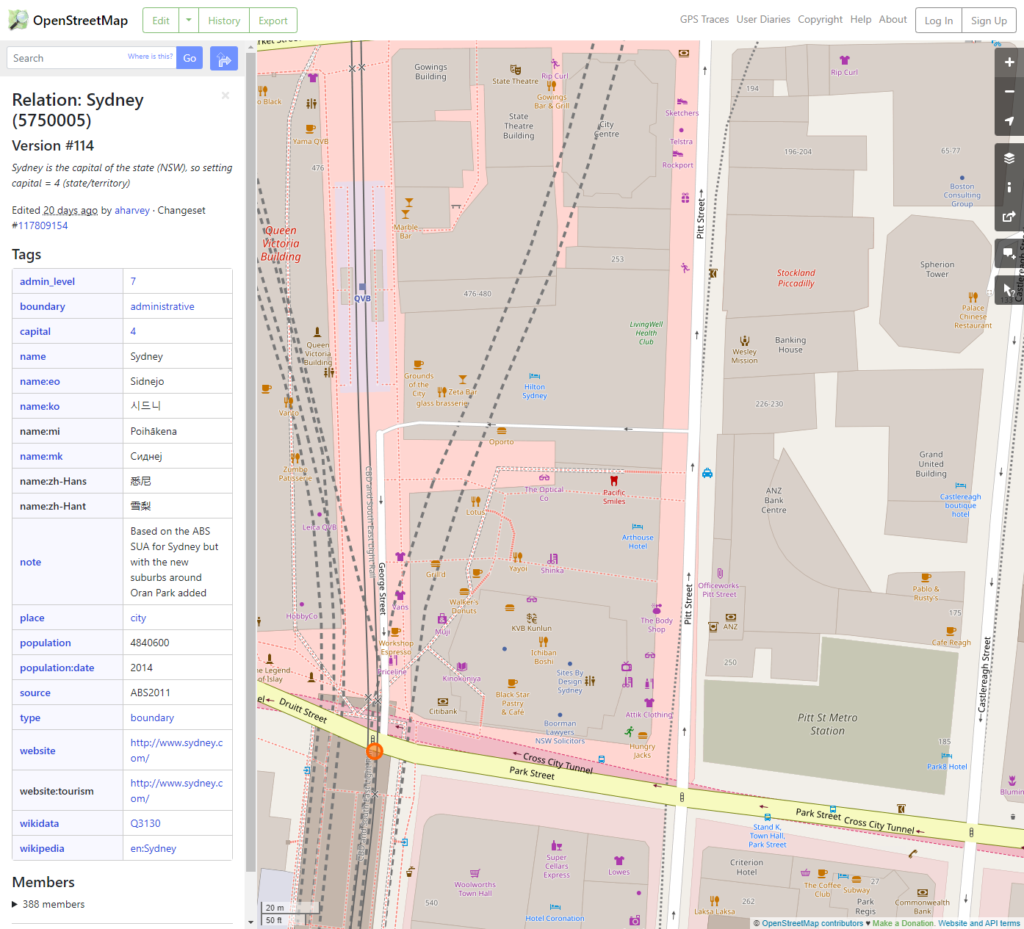Click the Queen Victoria Building red label
The width and height of the screenshot is (1024, 929).
tap(281, 244)
